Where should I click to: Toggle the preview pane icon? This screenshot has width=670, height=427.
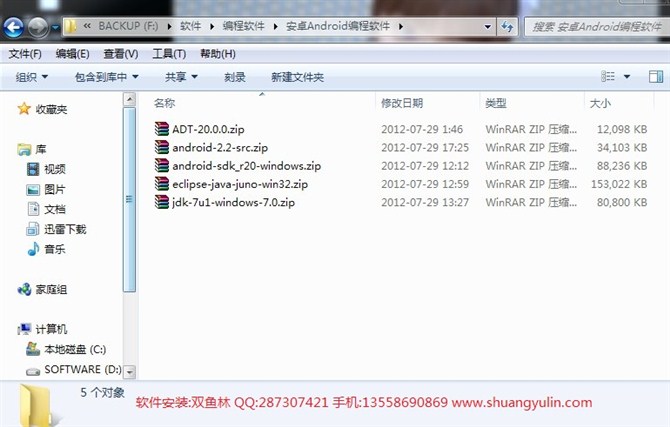click(656, 77)
